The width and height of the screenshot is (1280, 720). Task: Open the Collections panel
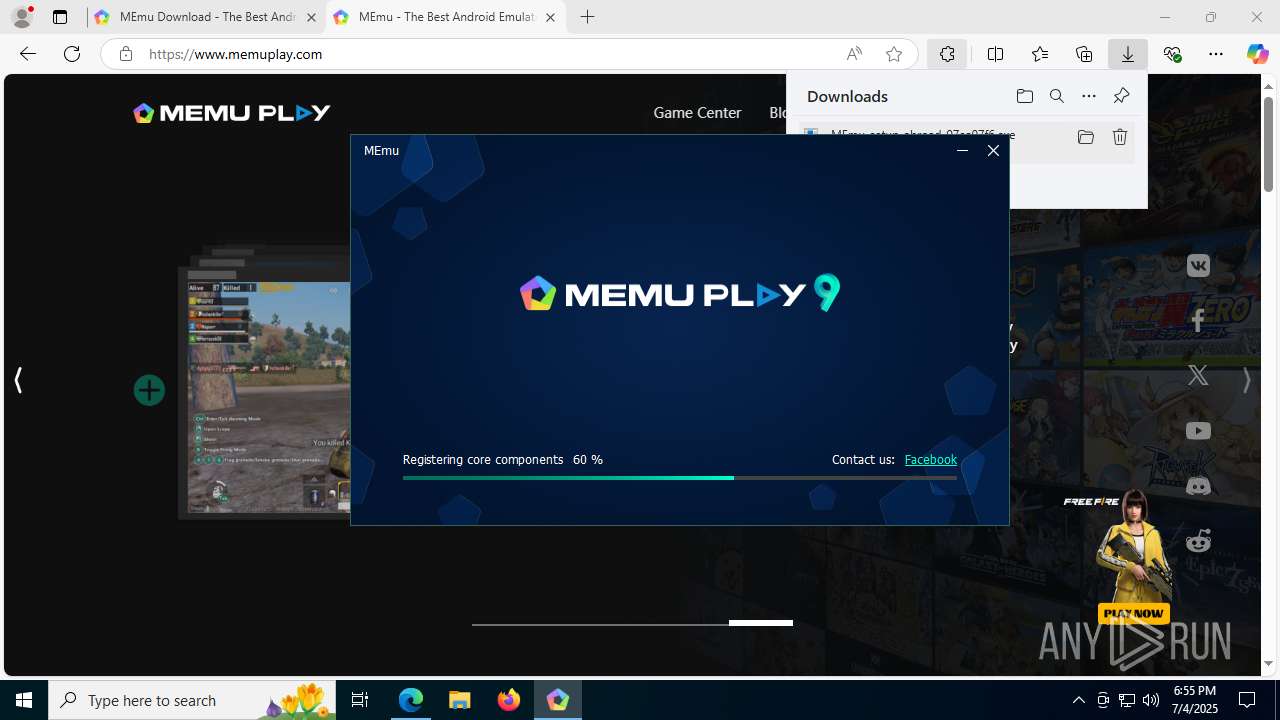coord(1083,54)
